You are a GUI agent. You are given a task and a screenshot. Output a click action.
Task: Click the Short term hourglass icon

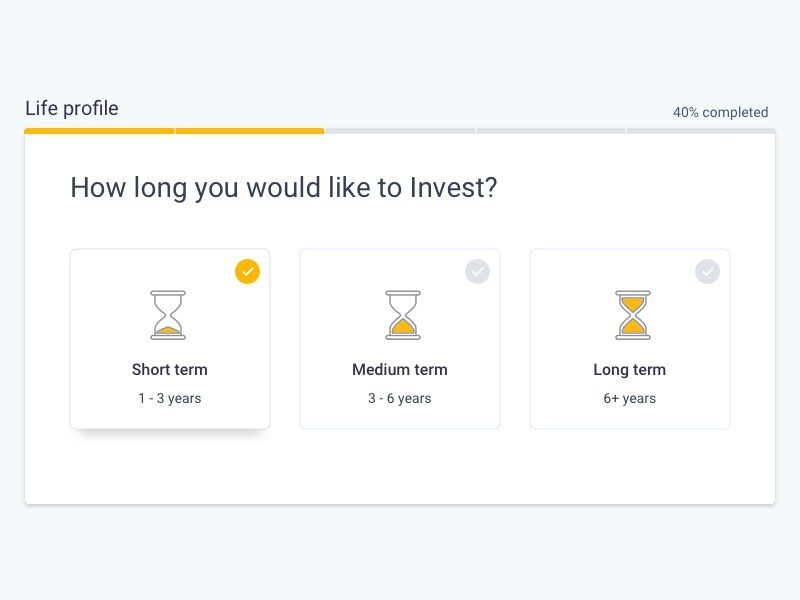[168, 315]
